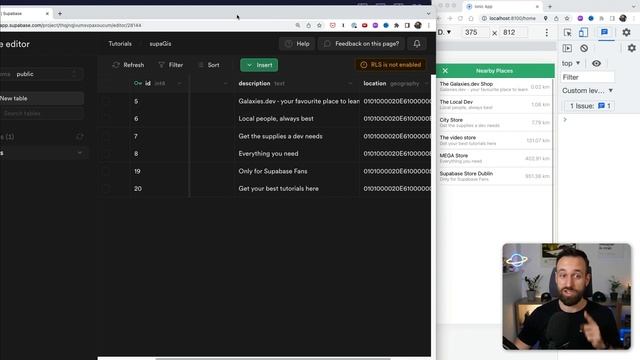Click the viewport height field showing 812
640x360 pixels.
[x=513, y=32]
